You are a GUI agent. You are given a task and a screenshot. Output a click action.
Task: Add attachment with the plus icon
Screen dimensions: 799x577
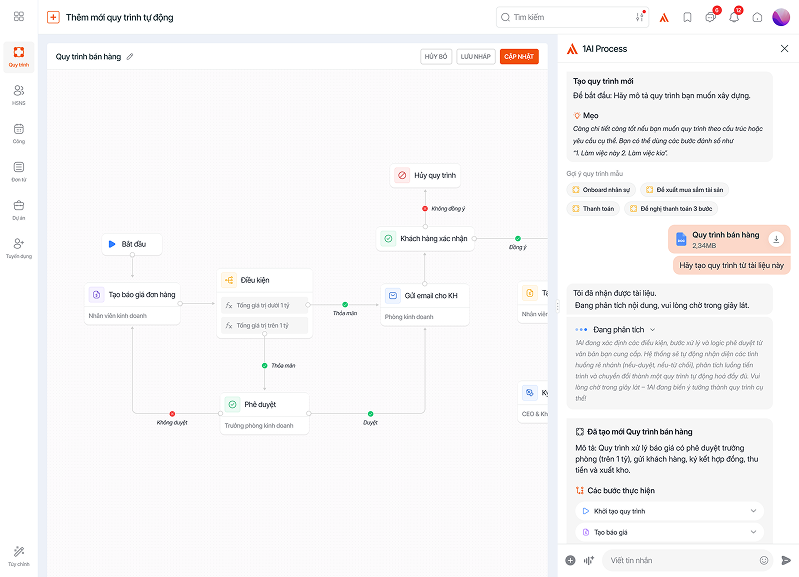[x=570, y=560]
